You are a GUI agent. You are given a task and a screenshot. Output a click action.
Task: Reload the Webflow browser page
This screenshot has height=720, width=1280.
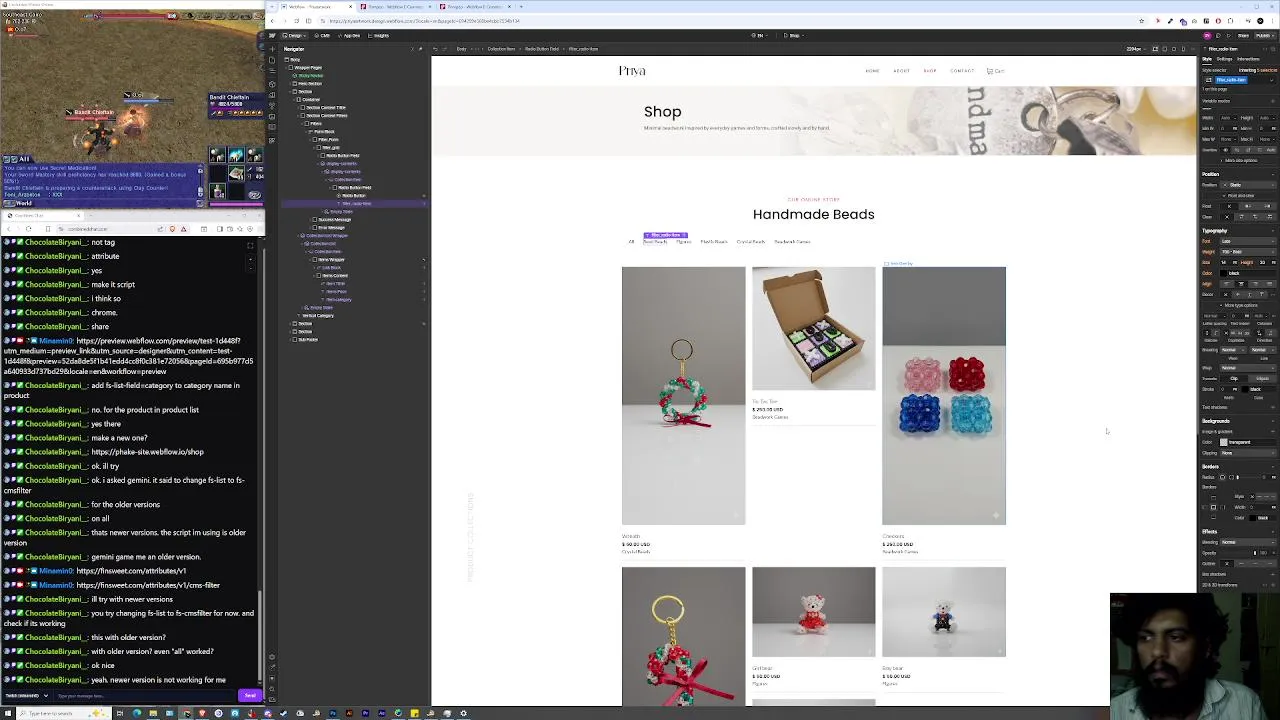click(x=296, y=20)
